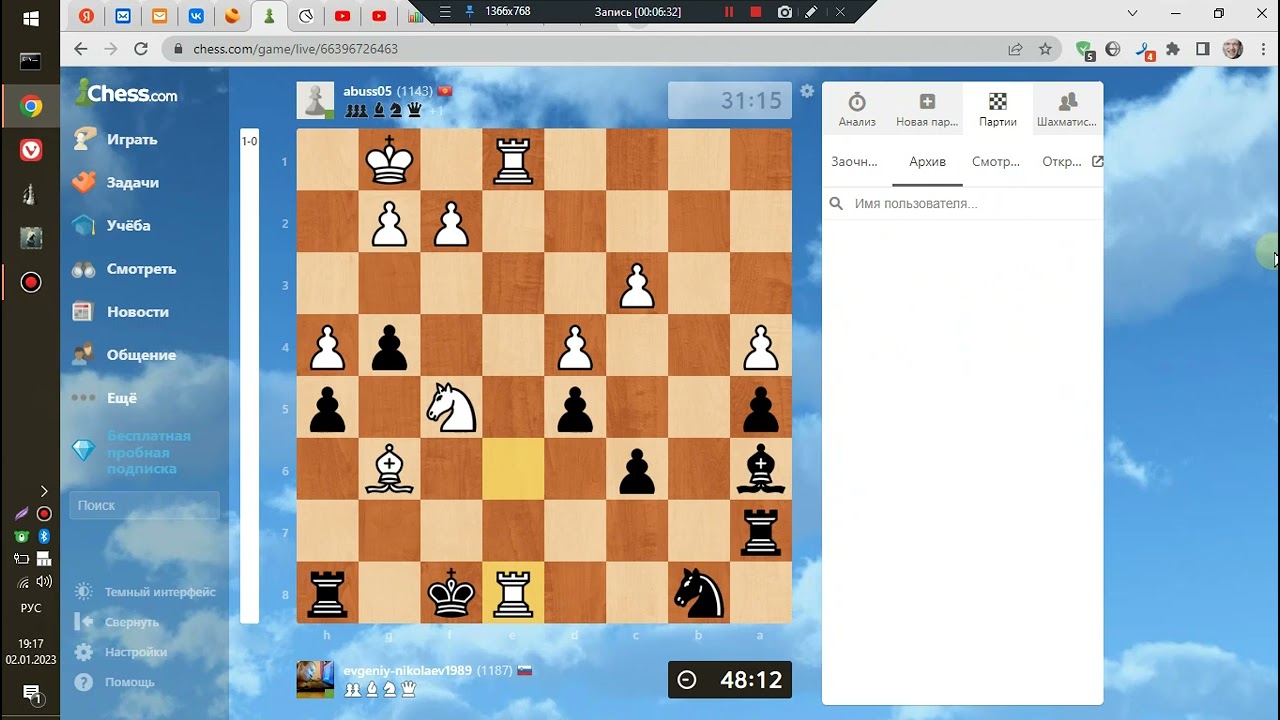The height and width of the screenshot is (720, 1280).
Task: Select the Открытые sub-tab
Action: click(x=1062, y=161)
